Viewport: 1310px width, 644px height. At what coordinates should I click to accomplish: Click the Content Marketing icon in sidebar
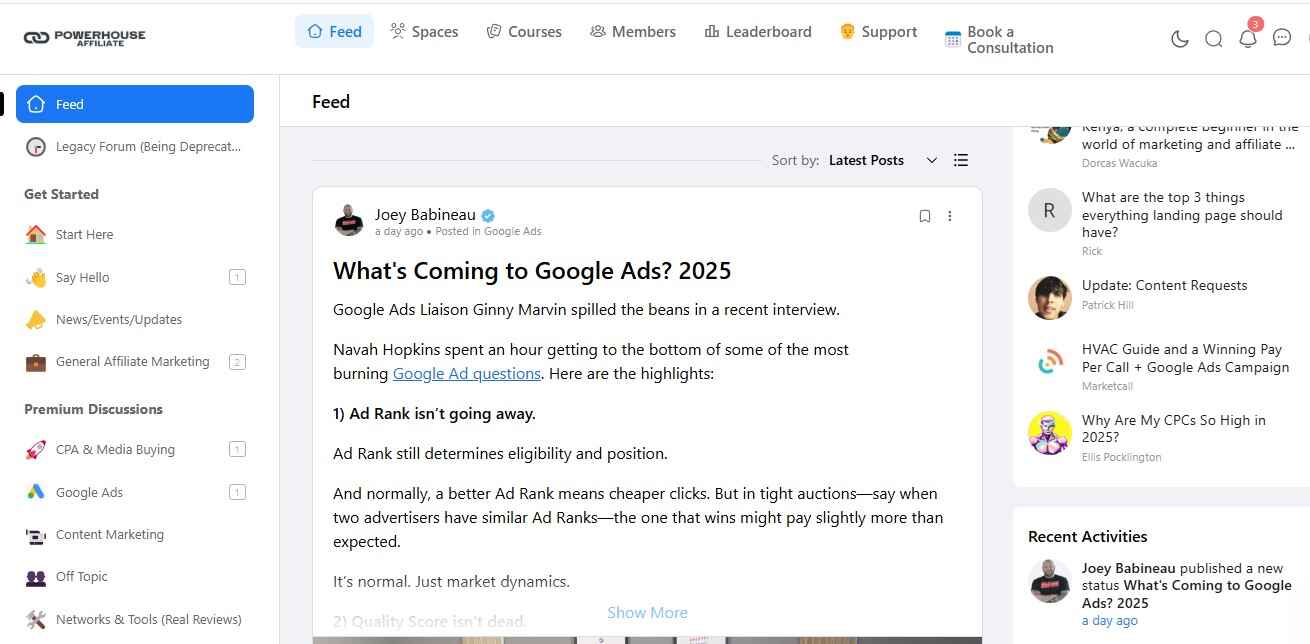click(36, 534)
